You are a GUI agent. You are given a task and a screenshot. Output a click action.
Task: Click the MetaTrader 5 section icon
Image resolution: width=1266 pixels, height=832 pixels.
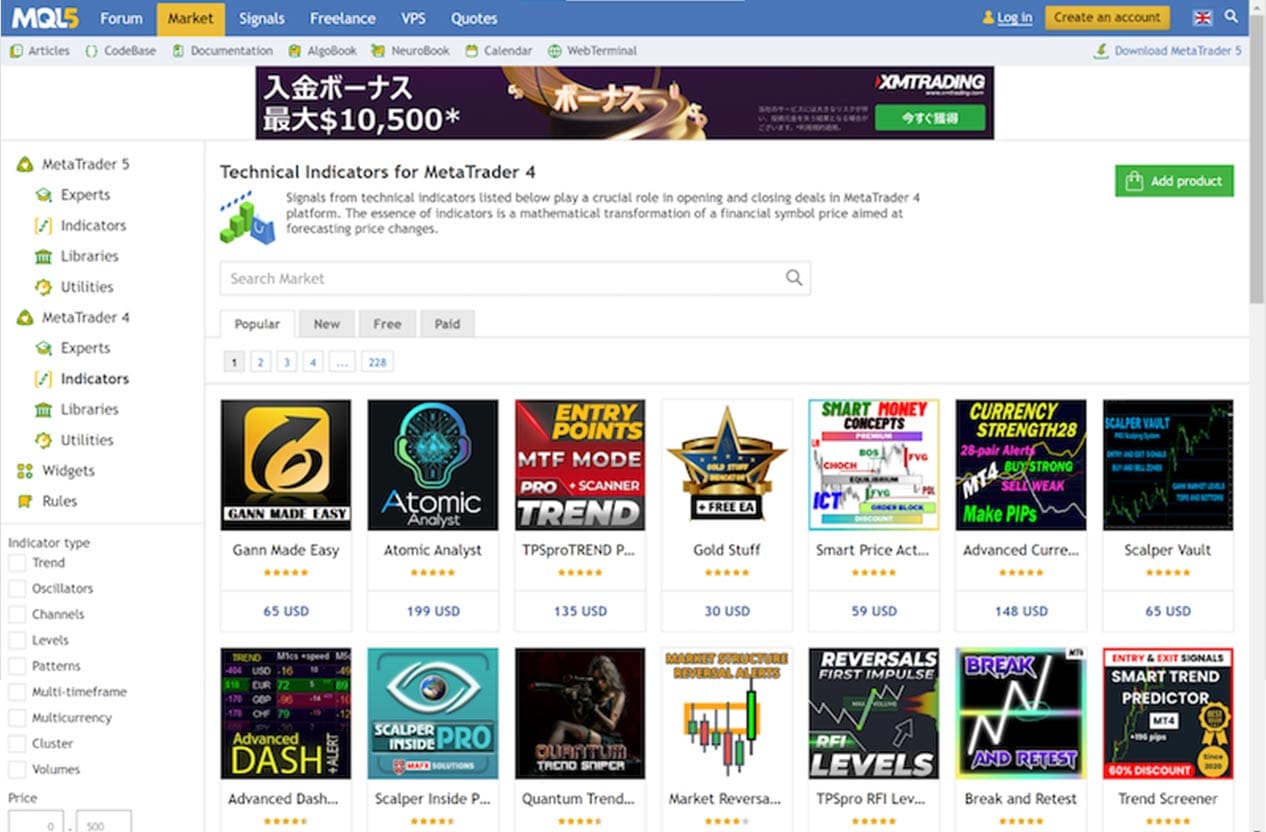(25, 164)
